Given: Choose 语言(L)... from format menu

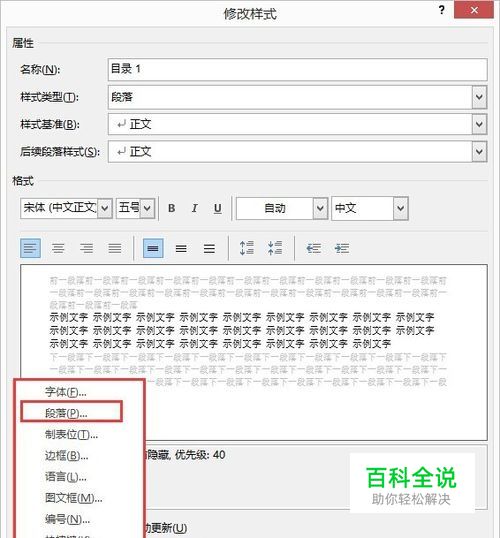Looking at the screenshot, I should [66, 477].
